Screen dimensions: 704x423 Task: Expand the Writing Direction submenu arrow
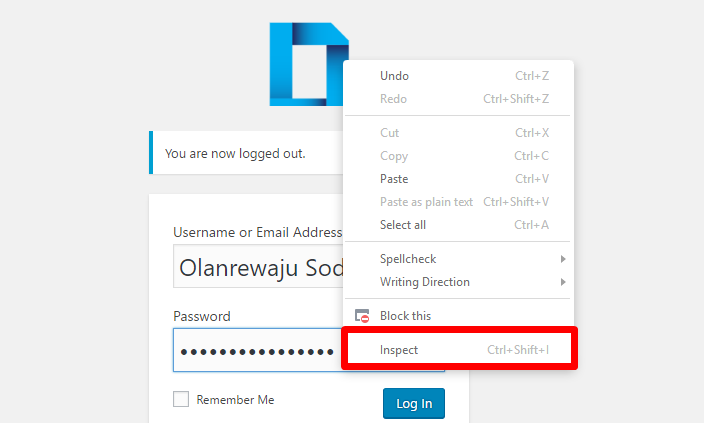563,282
